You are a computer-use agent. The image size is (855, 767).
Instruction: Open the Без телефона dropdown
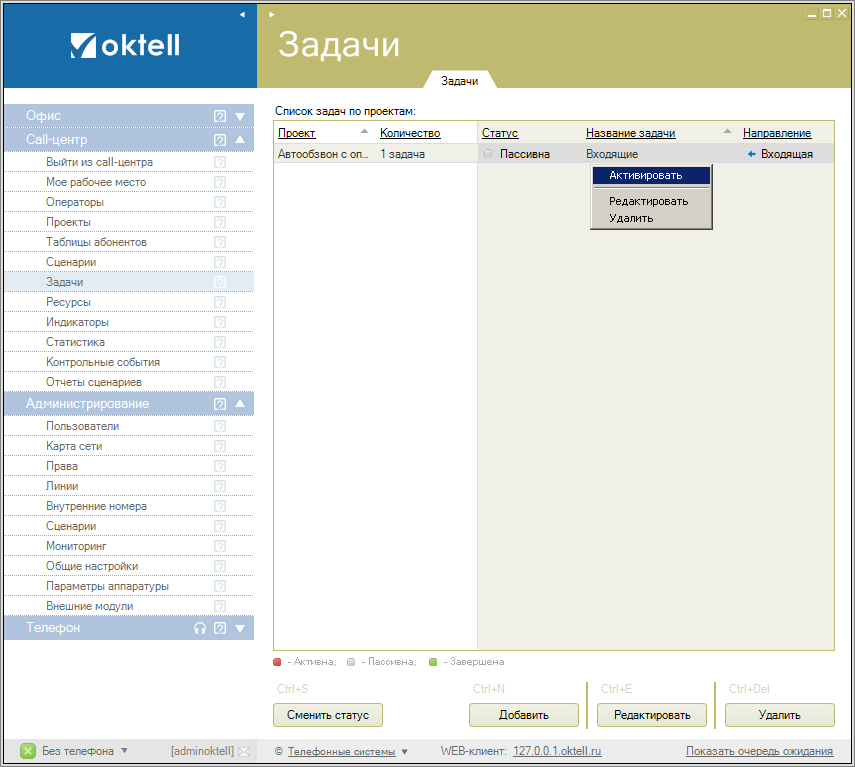[x=124, y=751]
